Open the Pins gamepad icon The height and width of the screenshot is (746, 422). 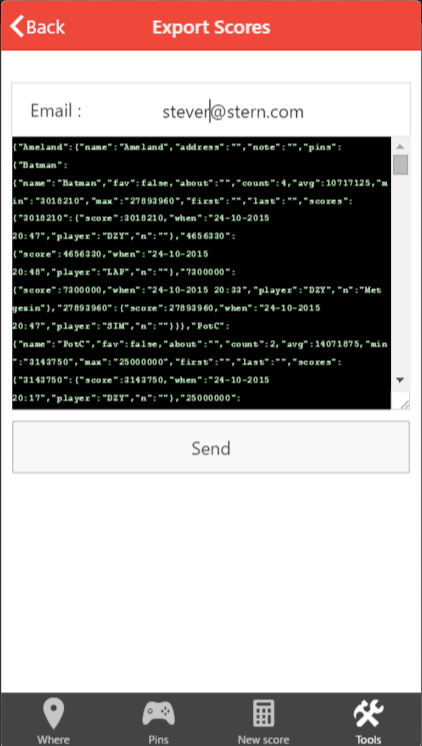[158, 714]
